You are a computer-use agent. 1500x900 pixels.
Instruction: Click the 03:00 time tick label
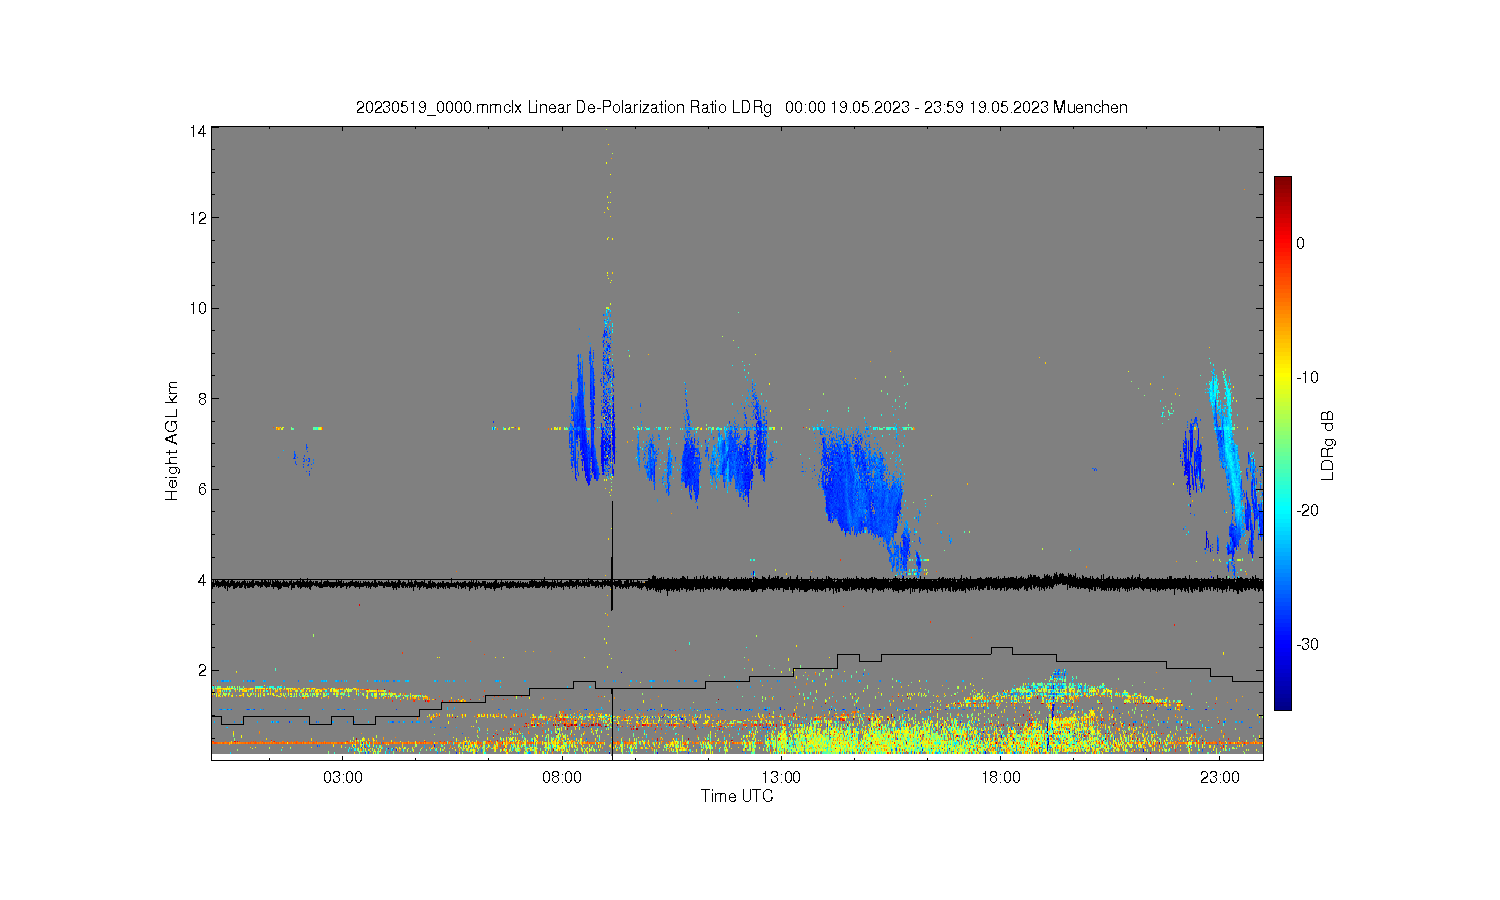[x=343, y=777]
